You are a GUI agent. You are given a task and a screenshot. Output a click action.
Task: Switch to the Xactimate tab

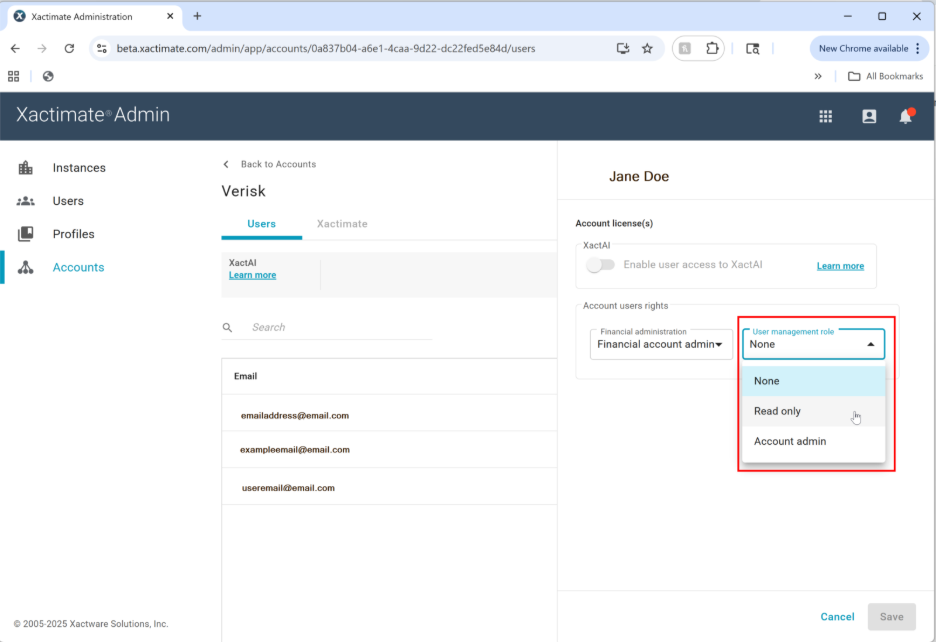342,224
